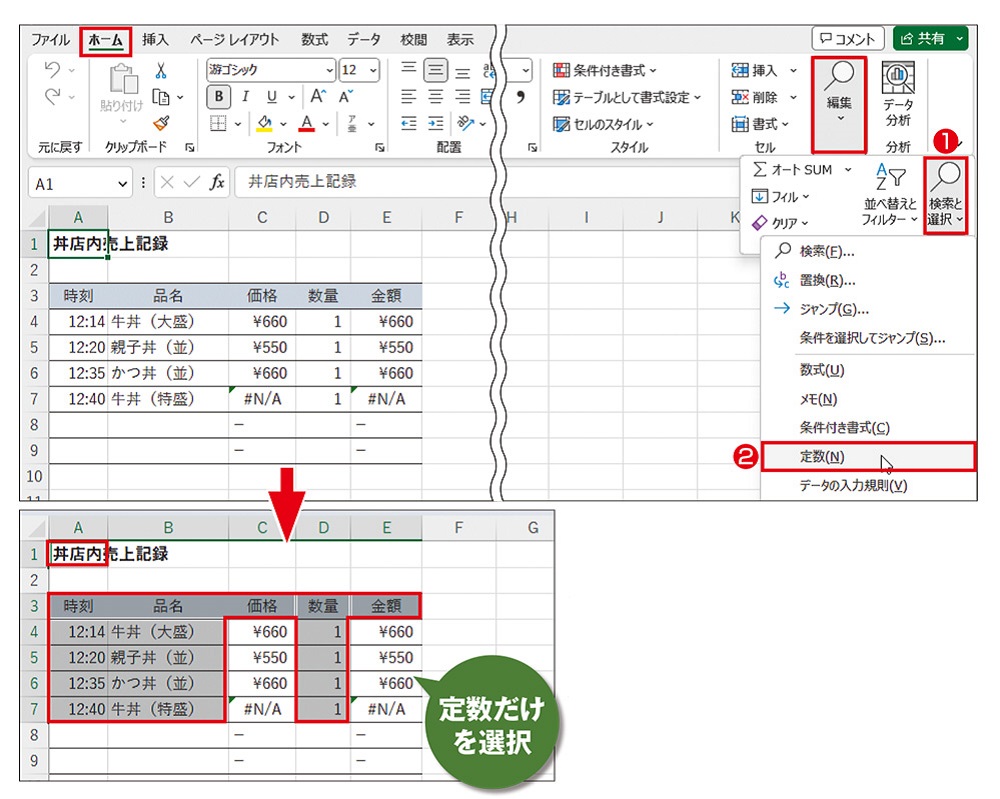Open the フィル dropdown arrow
The image size is (1000, 799).
806,197
